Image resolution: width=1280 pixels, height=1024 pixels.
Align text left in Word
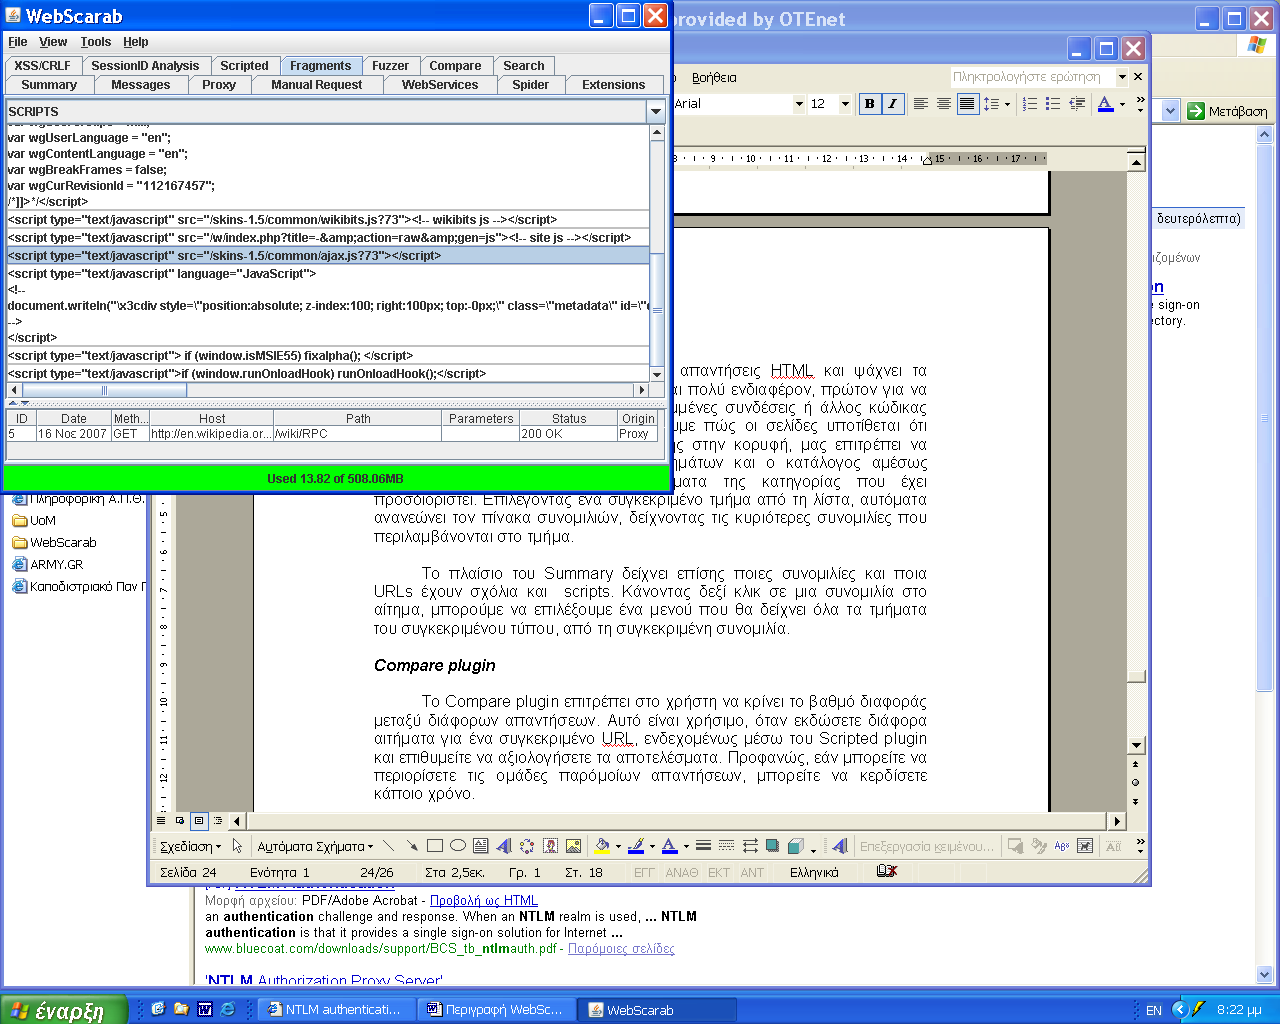[x=921, y=104]
